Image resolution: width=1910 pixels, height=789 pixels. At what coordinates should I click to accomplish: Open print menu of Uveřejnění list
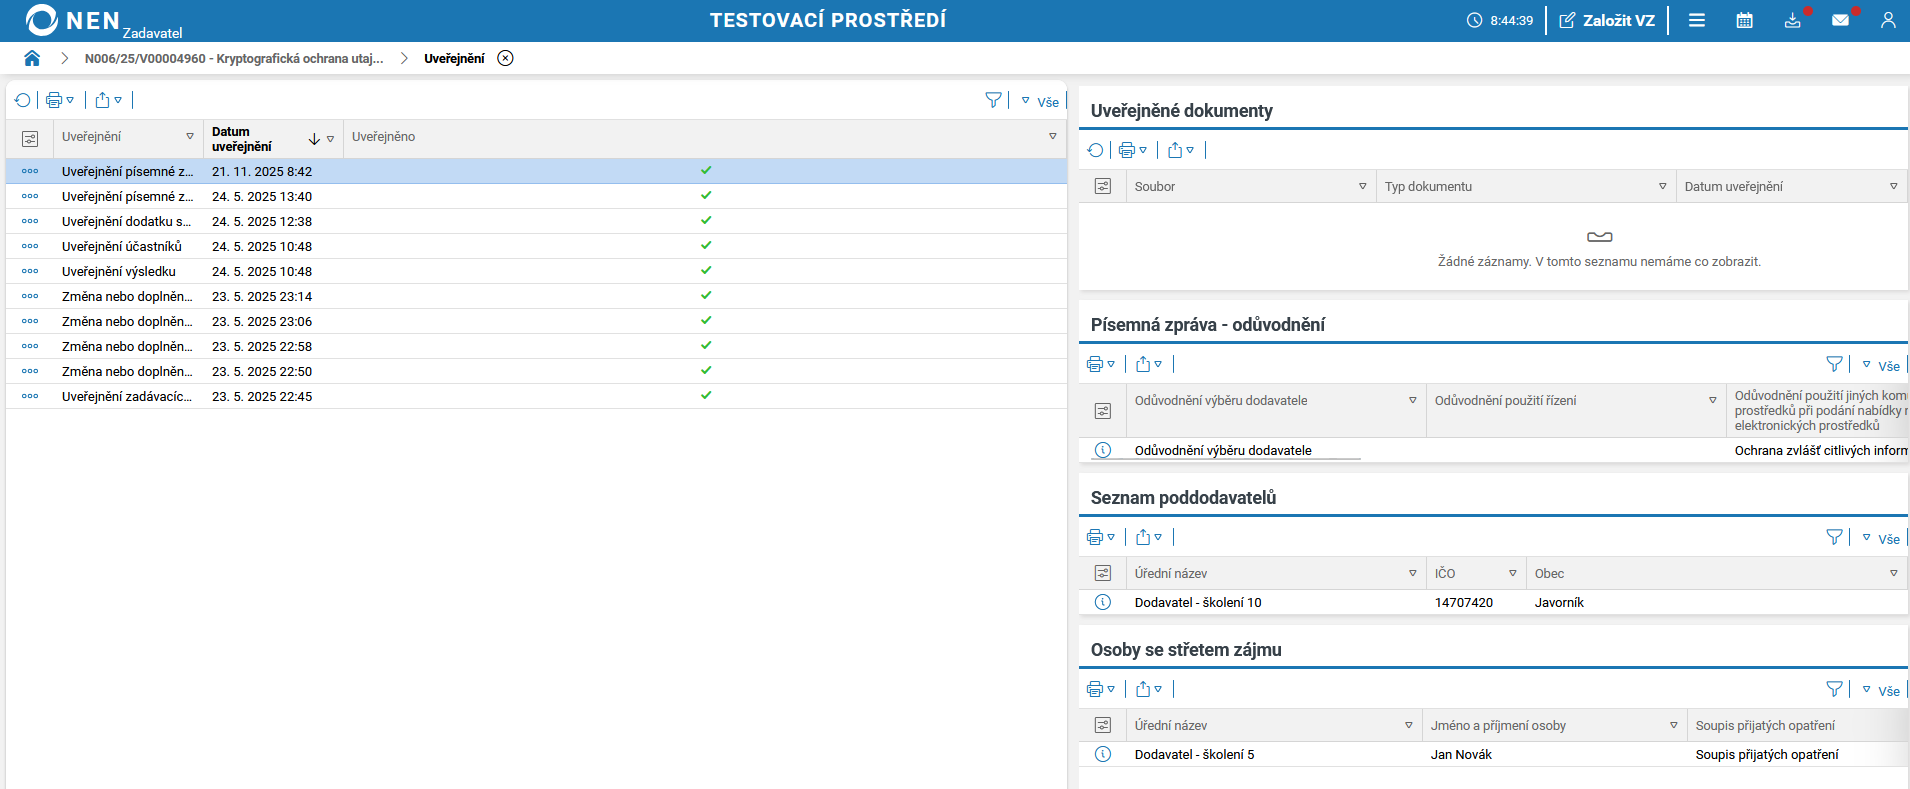(60, 100)
